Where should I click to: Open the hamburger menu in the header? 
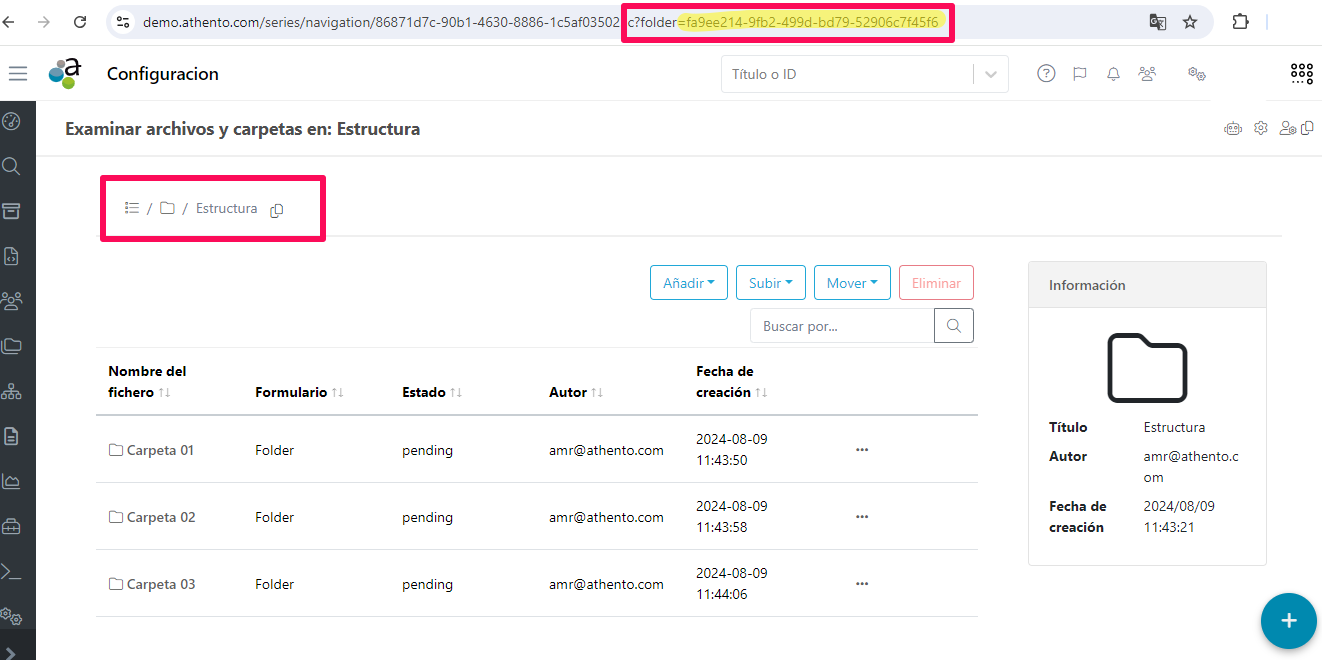tap(17, 73)
